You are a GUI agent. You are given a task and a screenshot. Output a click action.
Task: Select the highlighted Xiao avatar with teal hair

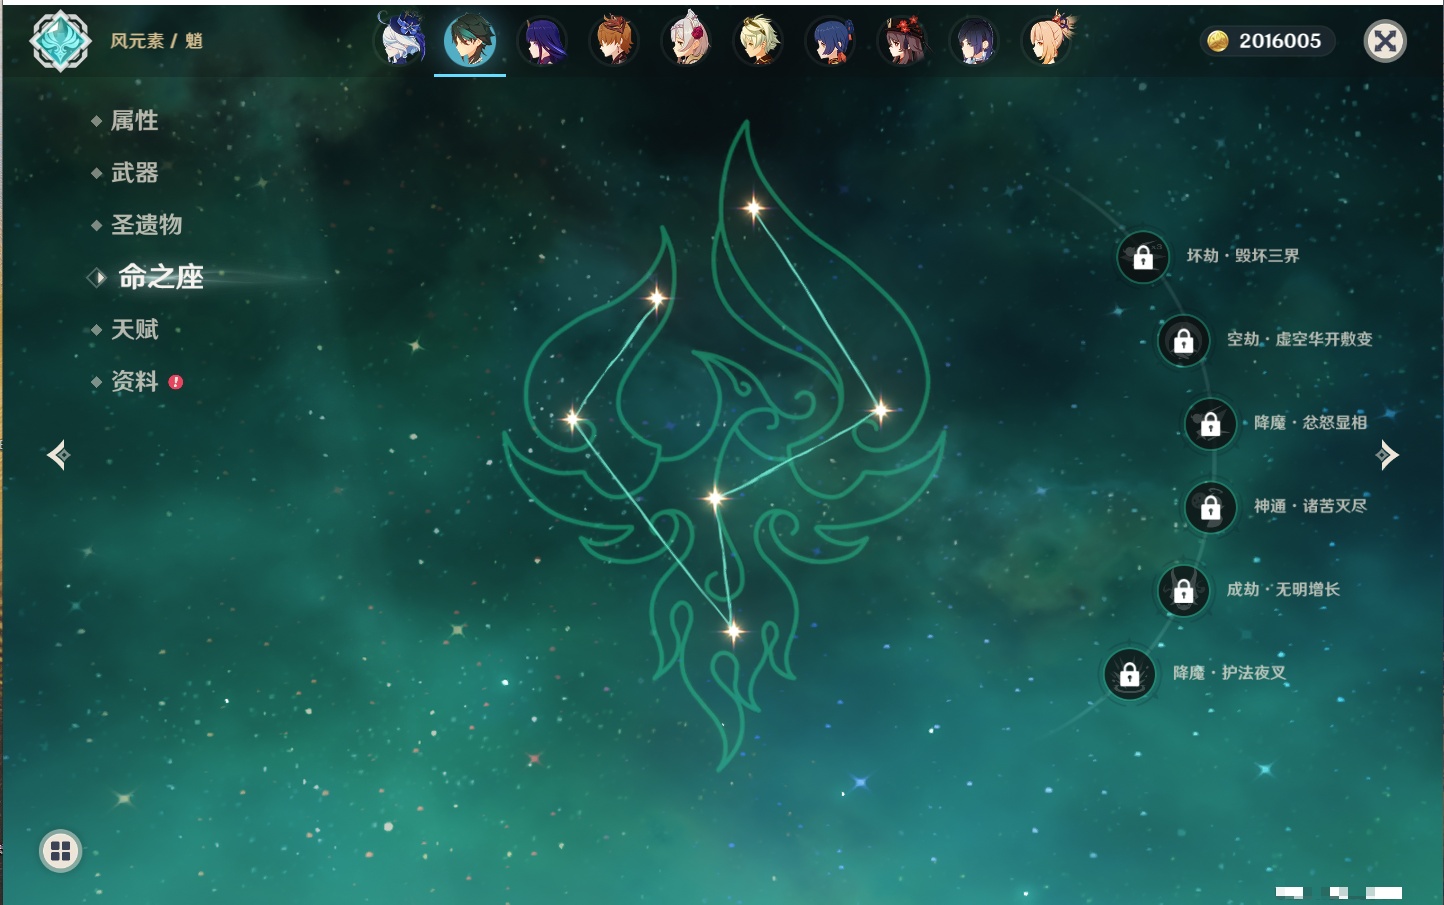(x=470, y=40)
